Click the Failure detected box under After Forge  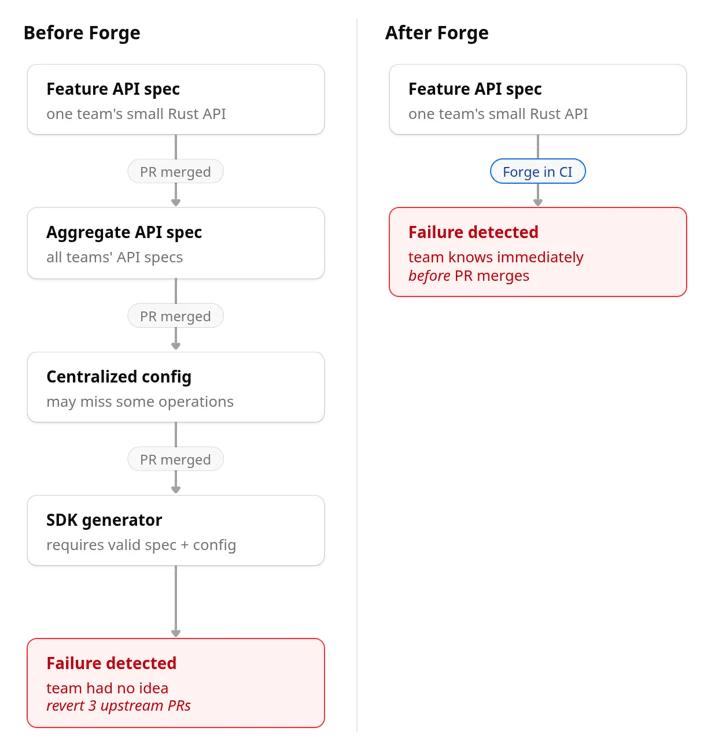[538, 252]
